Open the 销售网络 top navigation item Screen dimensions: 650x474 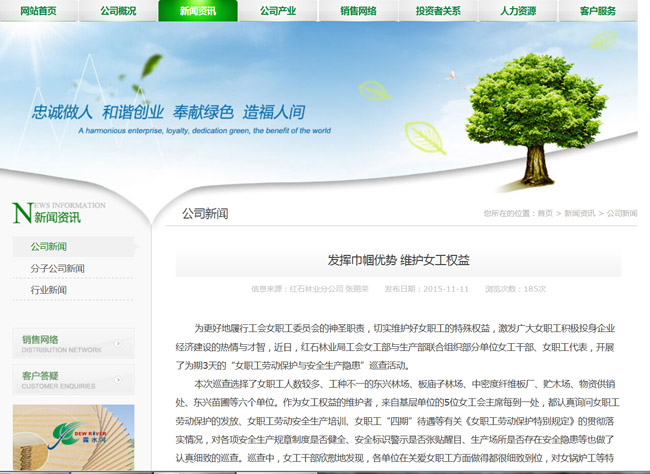(358, 11)
